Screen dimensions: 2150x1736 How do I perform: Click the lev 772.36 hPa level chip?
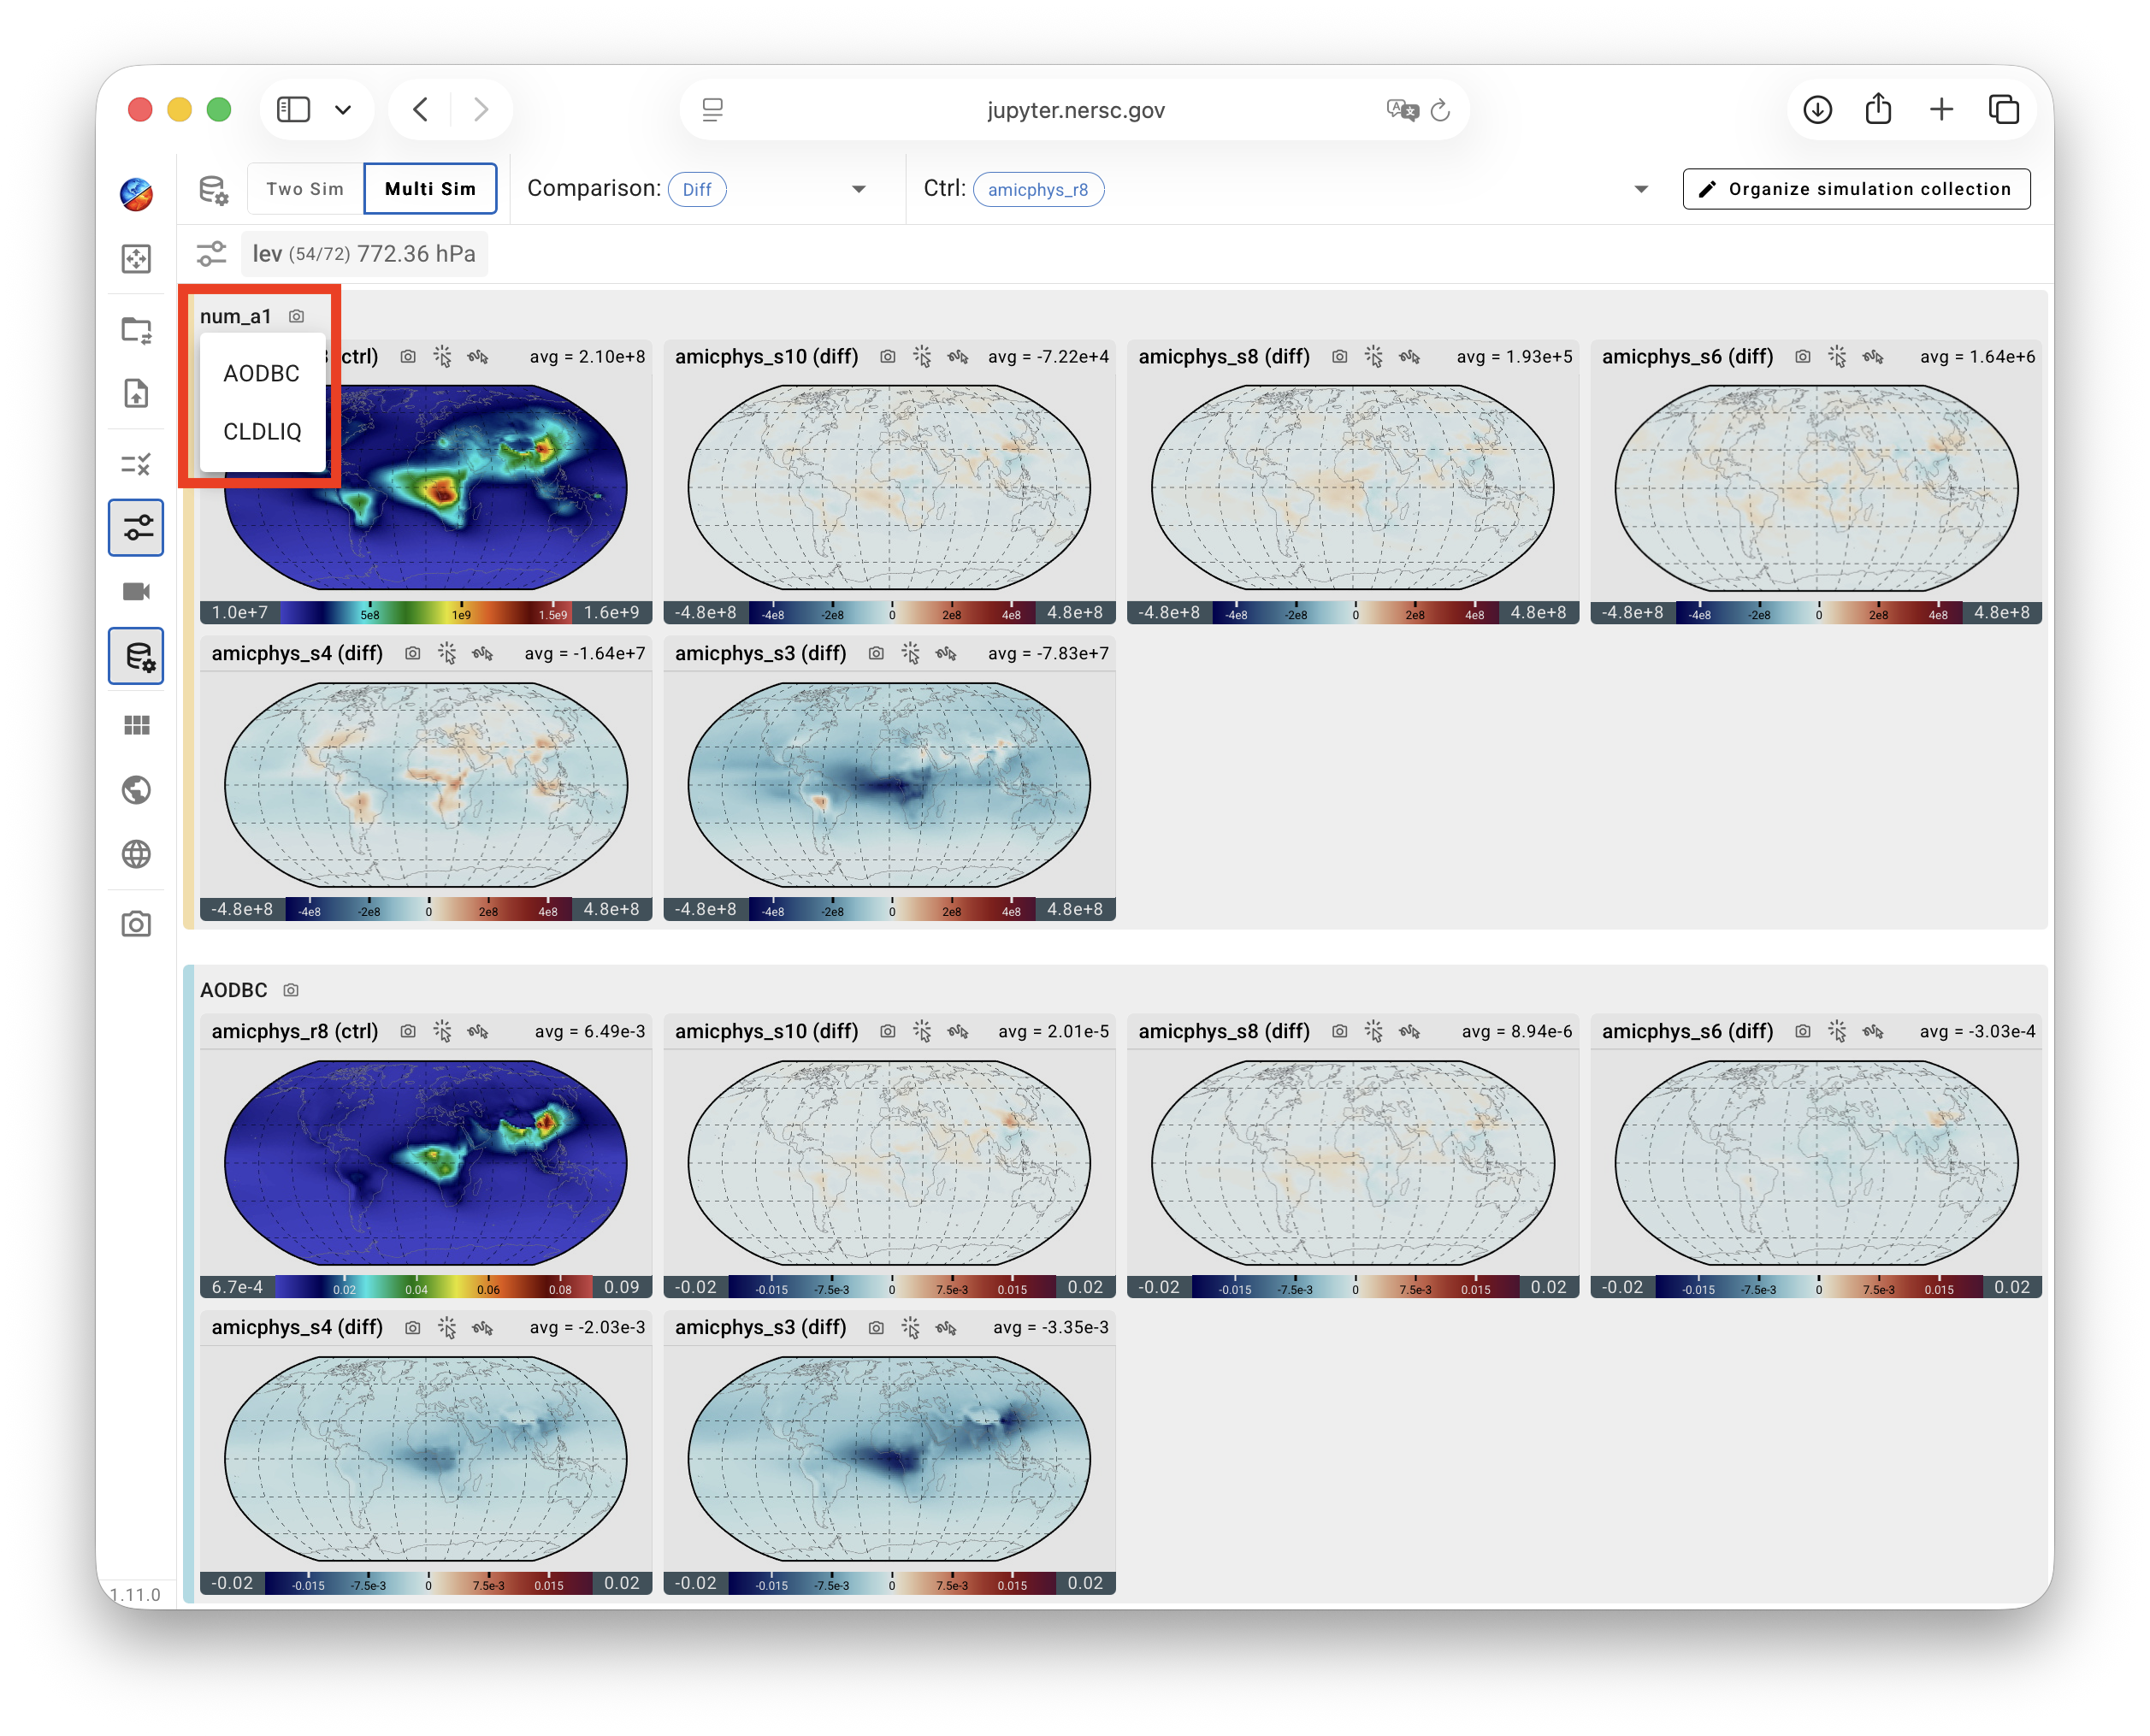364,254
